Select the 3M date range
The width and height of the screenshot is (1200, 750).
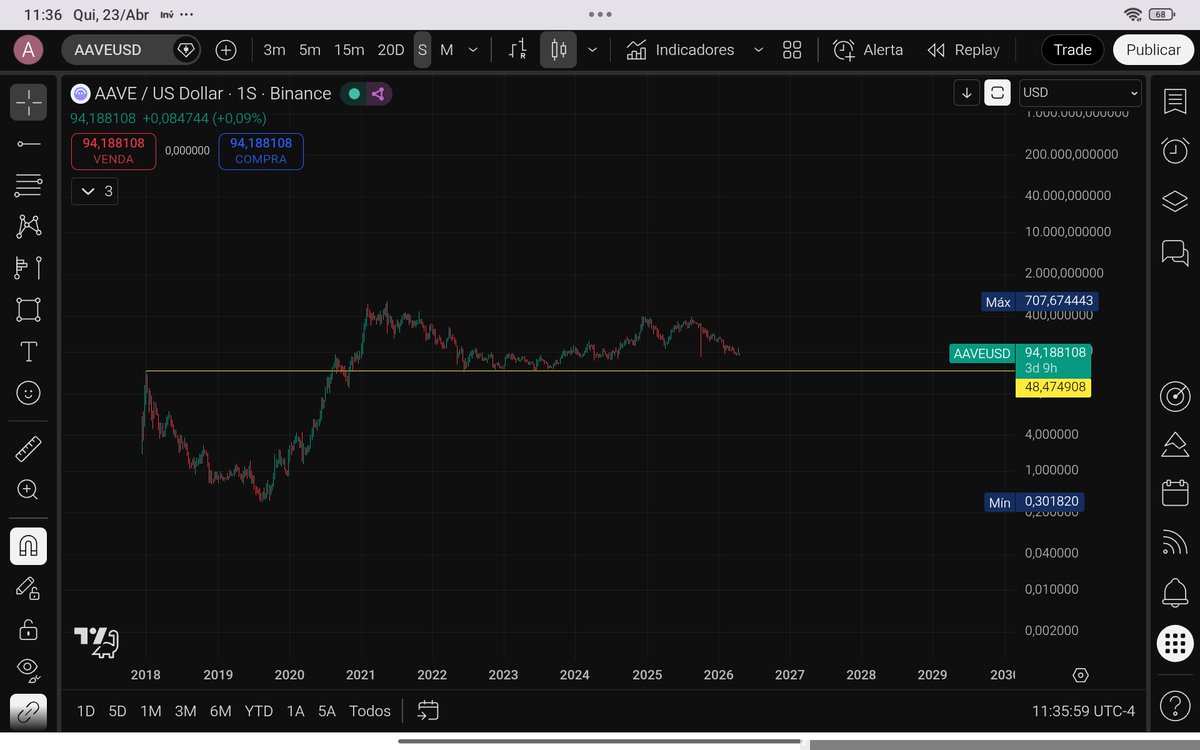click(x=185, y=711)
